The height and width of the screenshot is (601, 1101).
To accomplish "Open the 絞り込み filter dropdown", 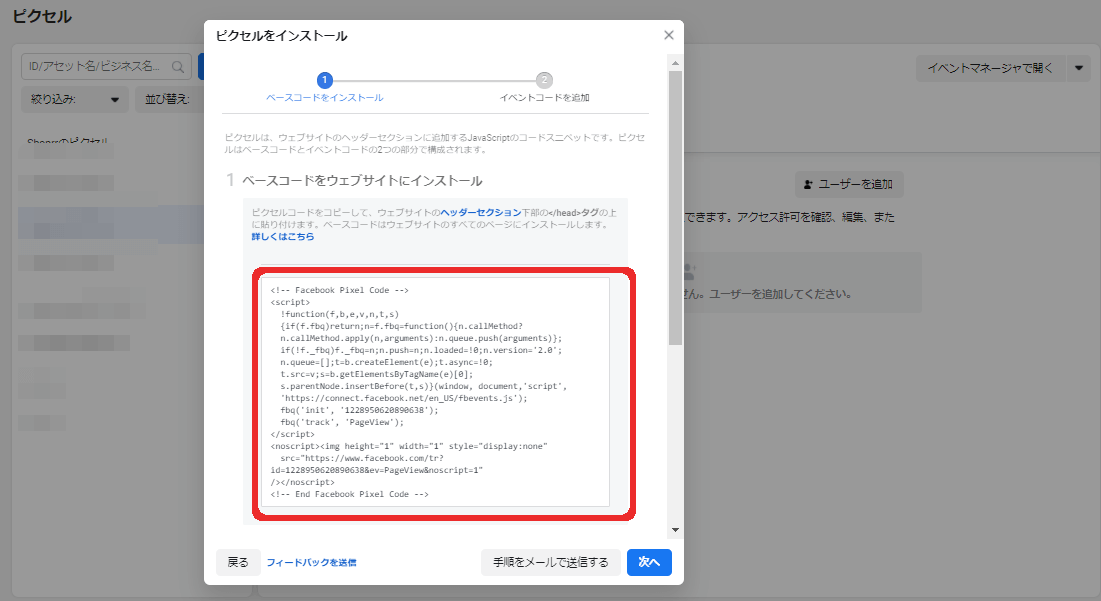I will click(74, 100).
